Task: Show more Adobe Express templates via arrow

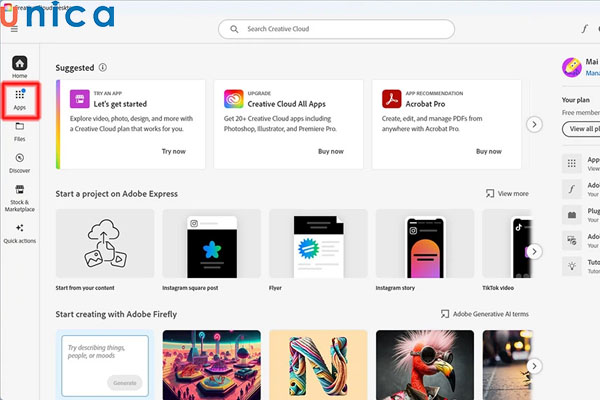Action: pos(535,251)
